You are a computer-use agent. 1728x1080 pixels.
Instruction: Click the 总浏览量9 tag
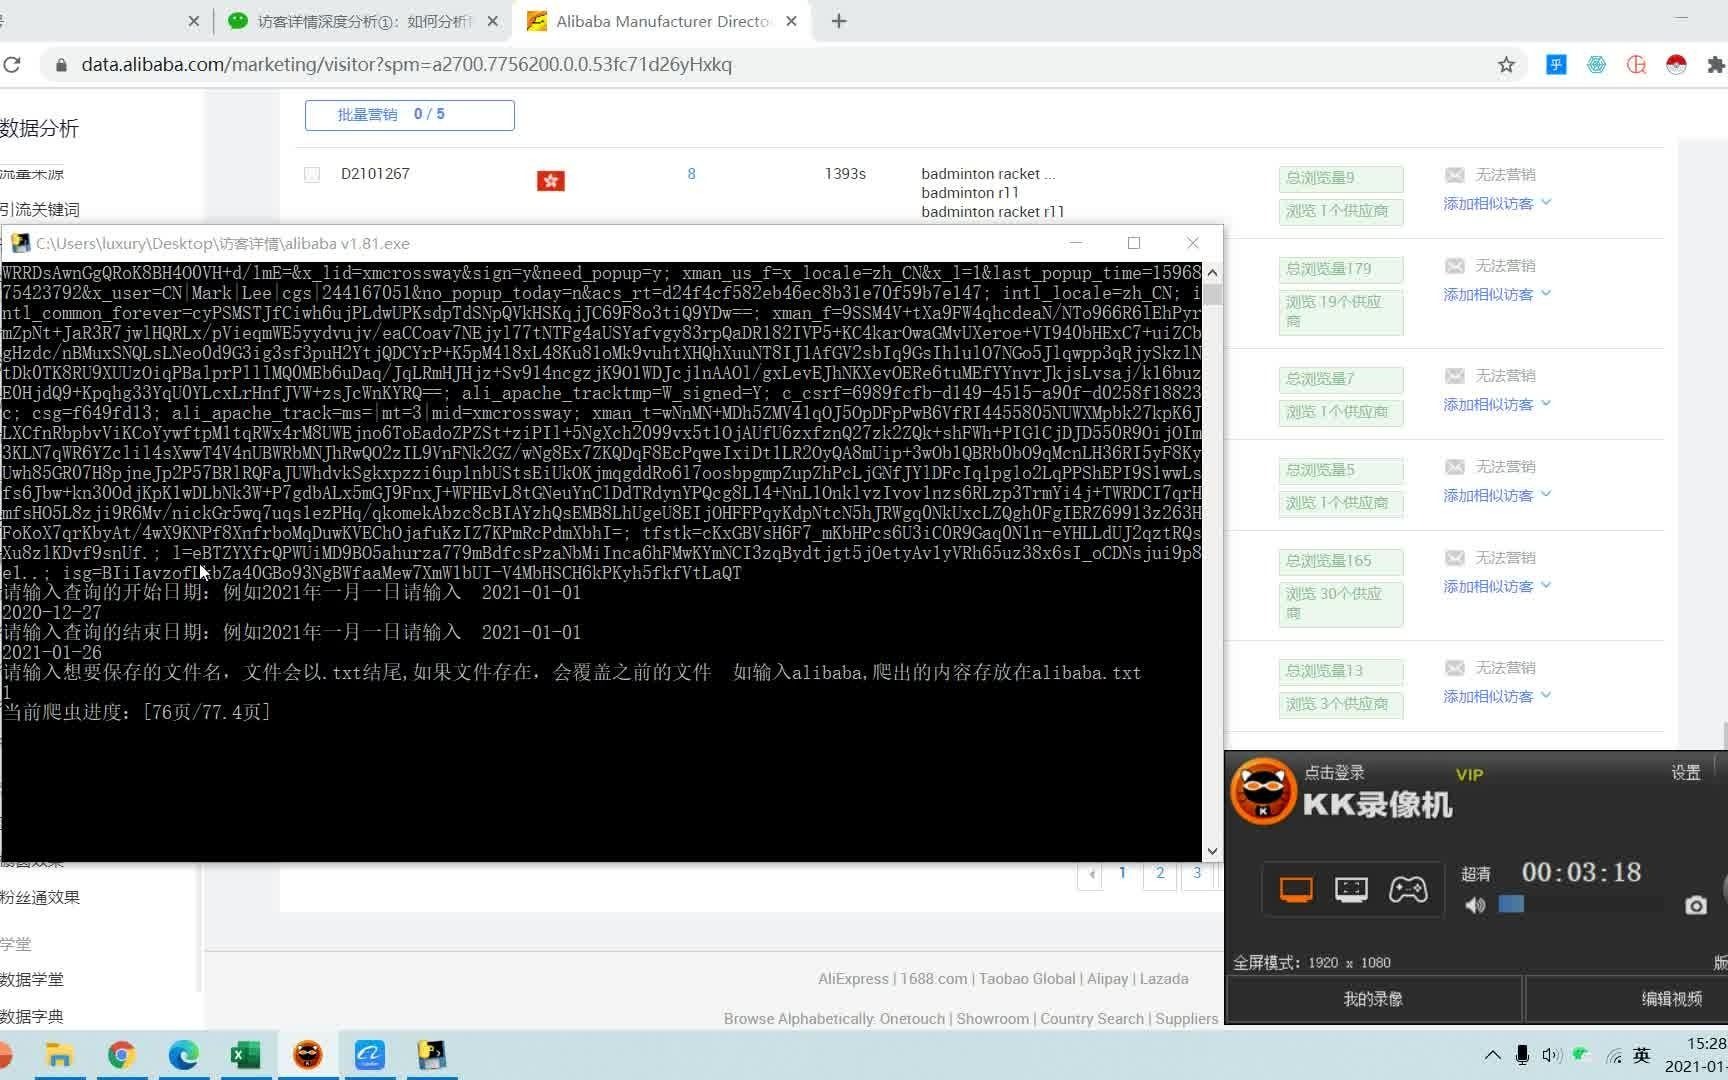pos(1340,178)
